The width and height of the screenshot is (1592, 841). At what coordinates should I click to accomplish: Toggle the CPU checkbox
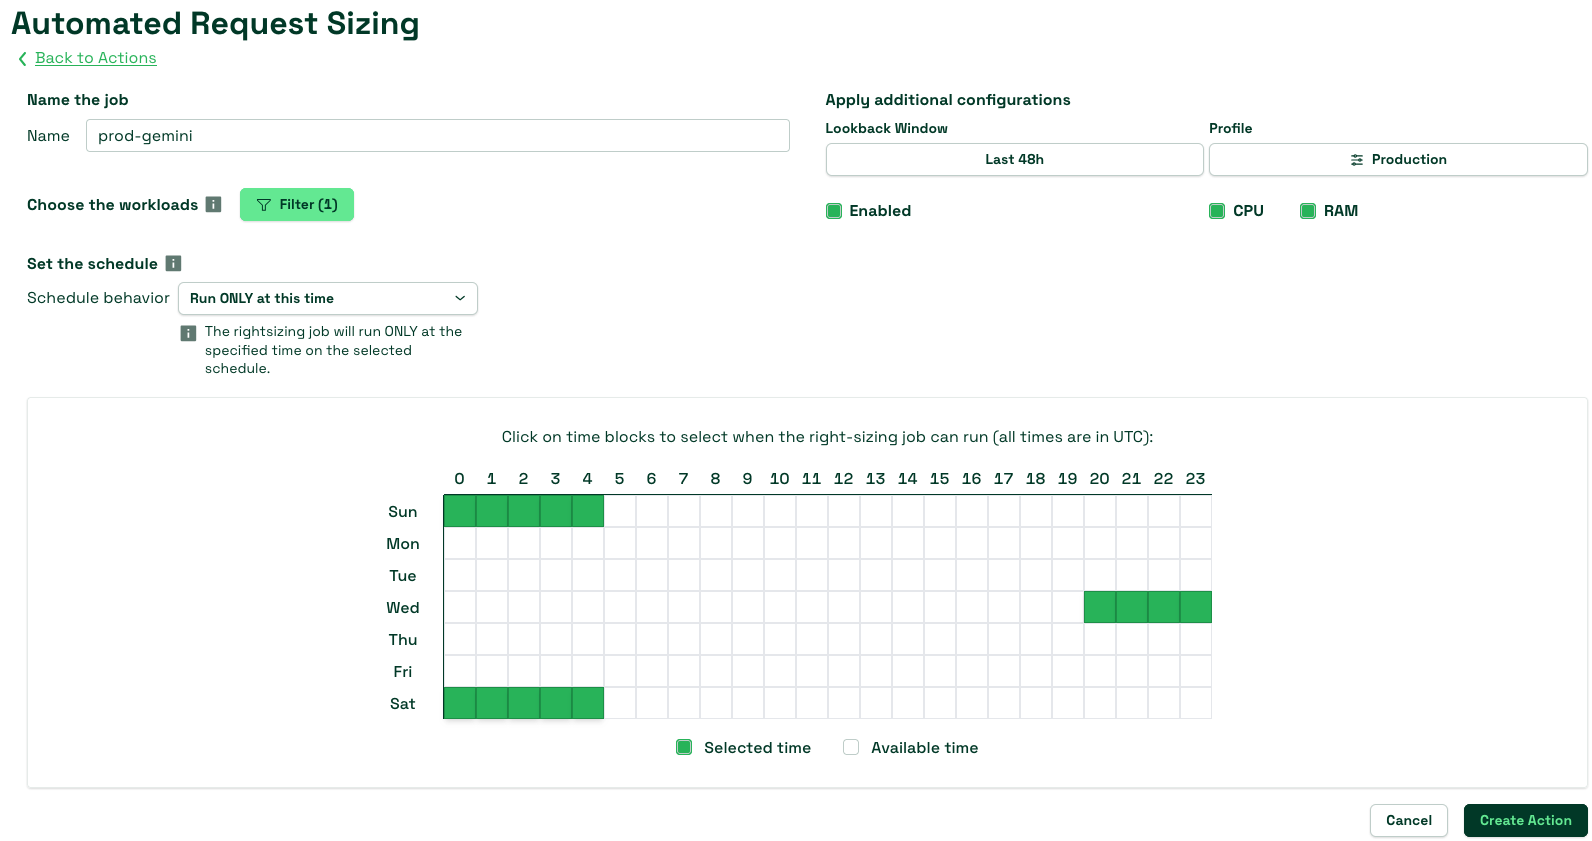click(x=1217, y=211)
